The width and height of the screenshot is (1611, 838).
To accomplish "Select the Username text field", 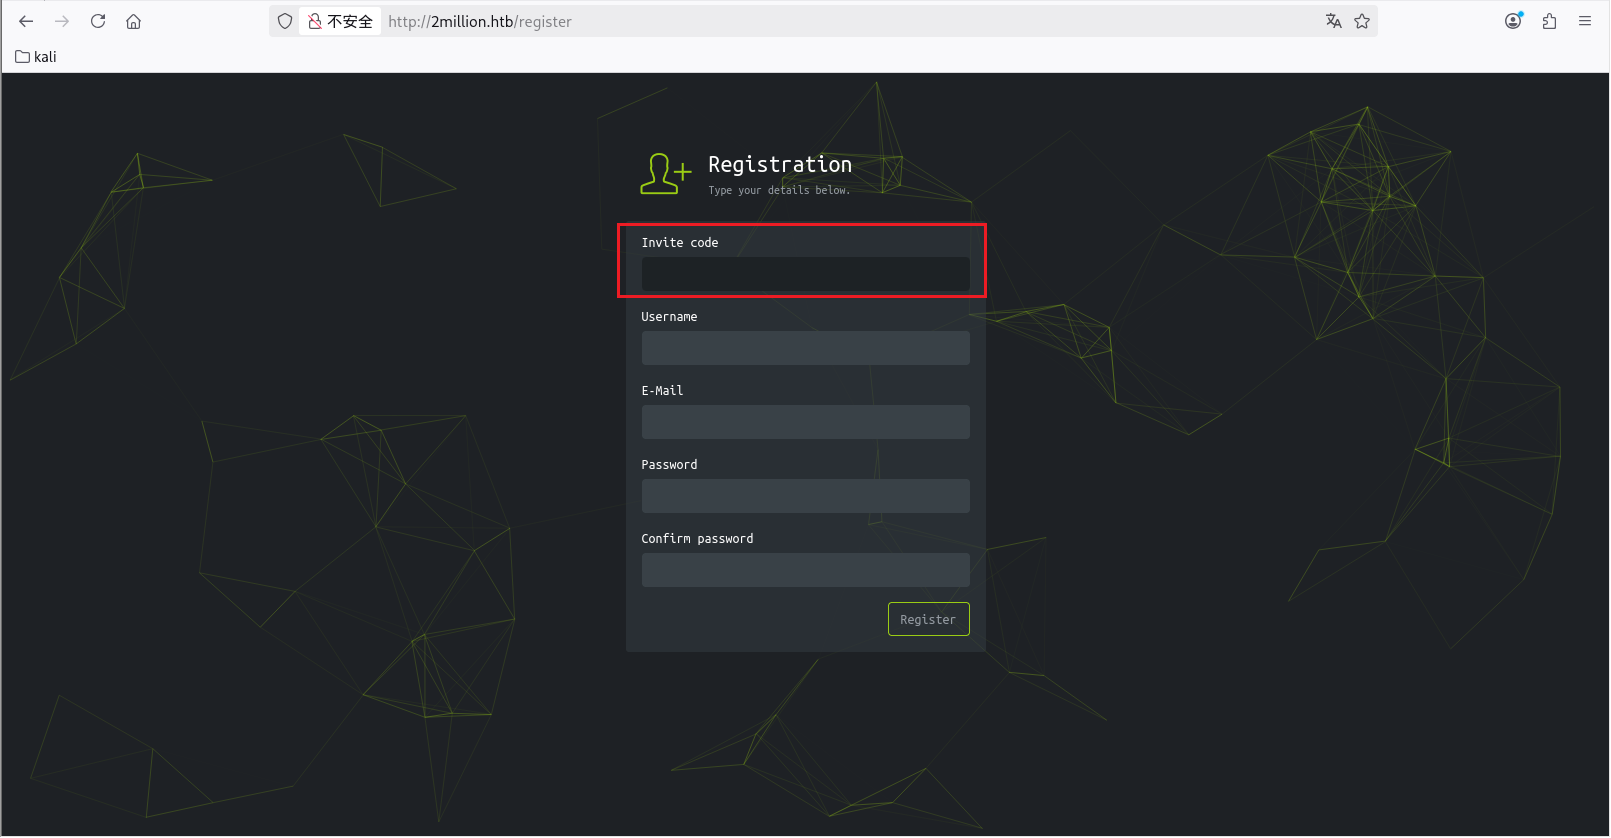I will [x=805, y=348].
